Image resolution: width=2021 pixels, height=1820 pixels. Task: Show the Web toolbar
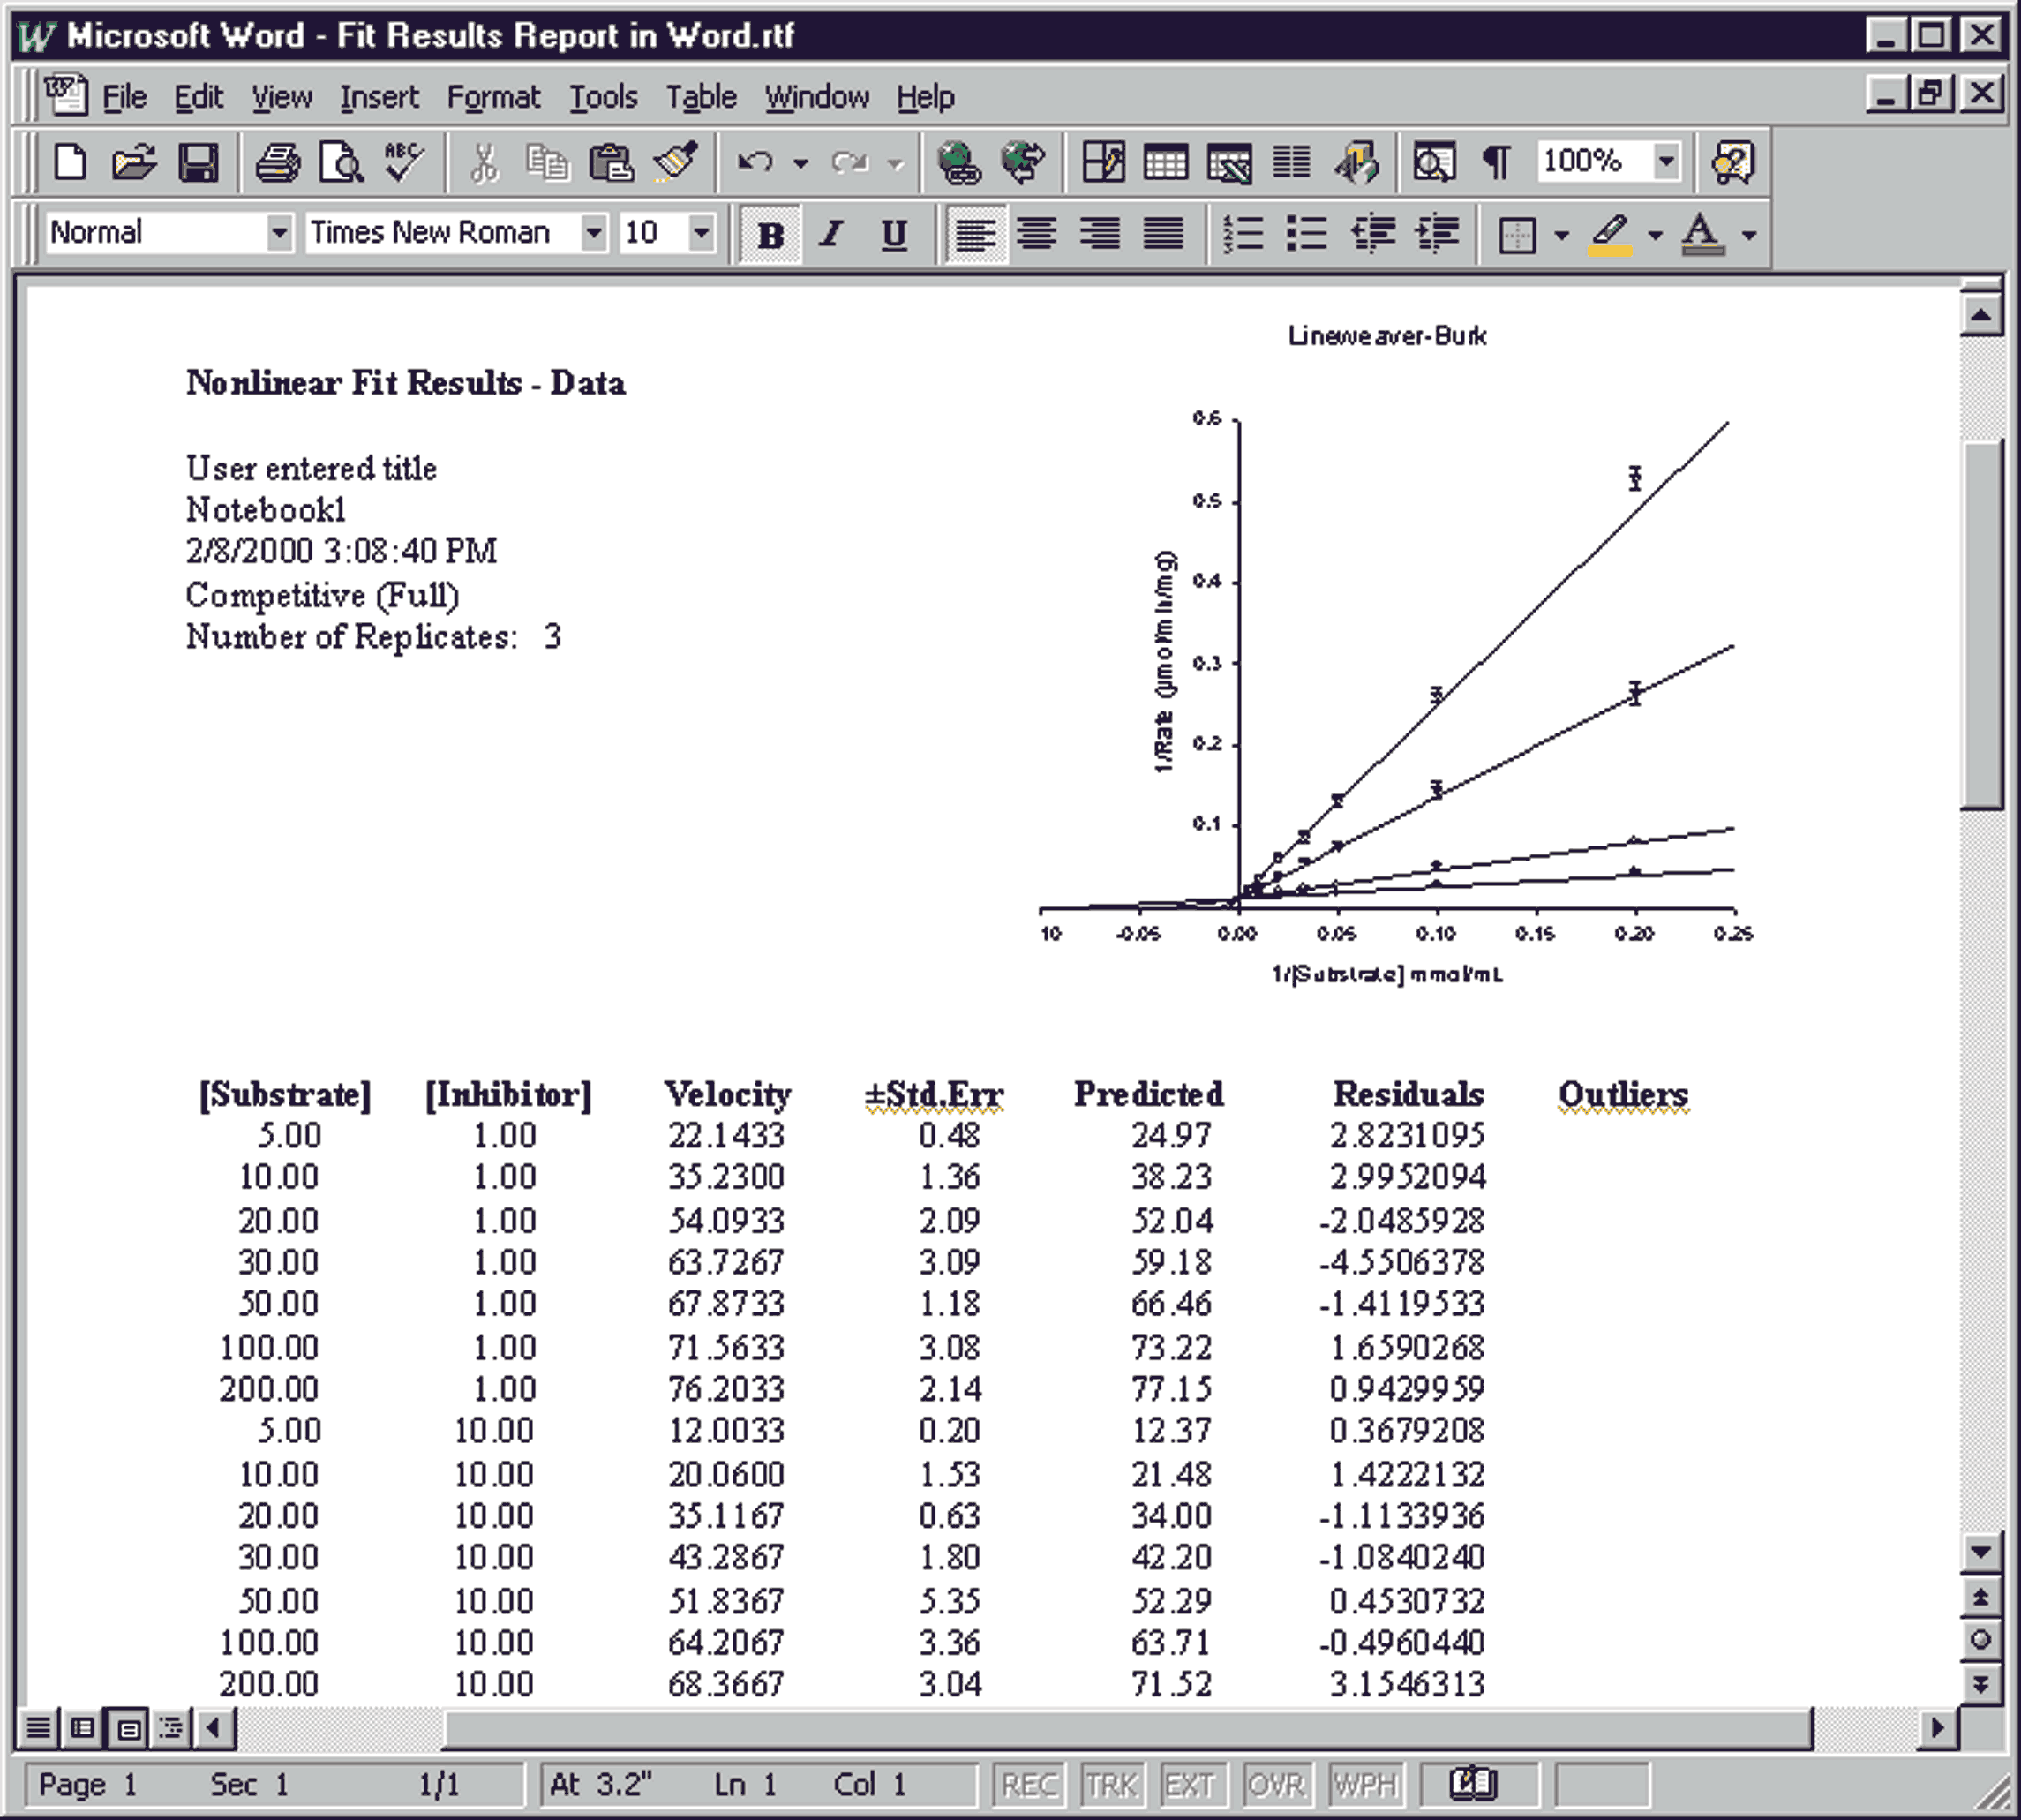1023,162
